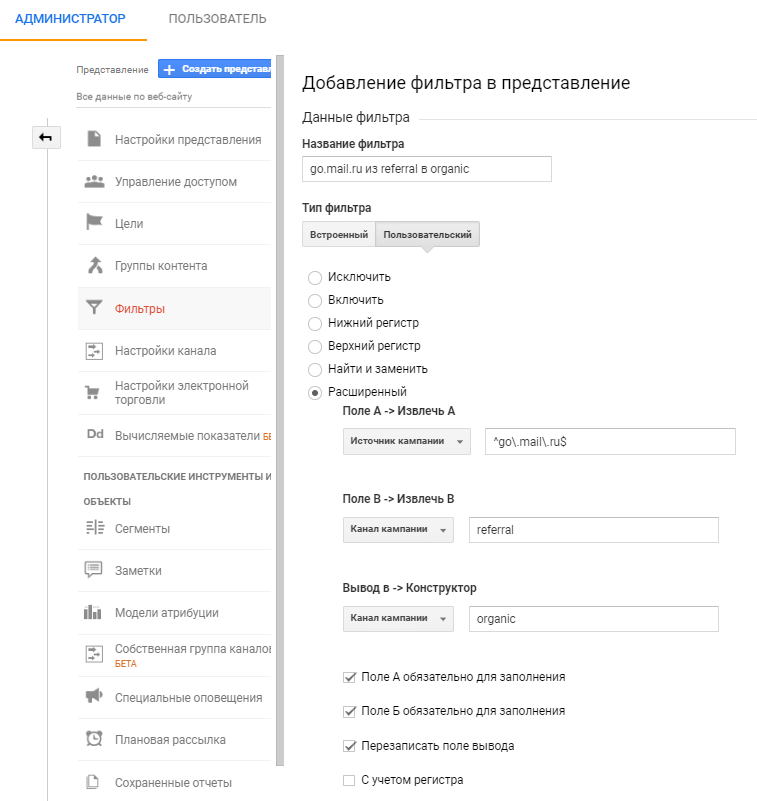The image size is (757, 801).
Task: Click the Создать представление button
Action: coord(215,69)
